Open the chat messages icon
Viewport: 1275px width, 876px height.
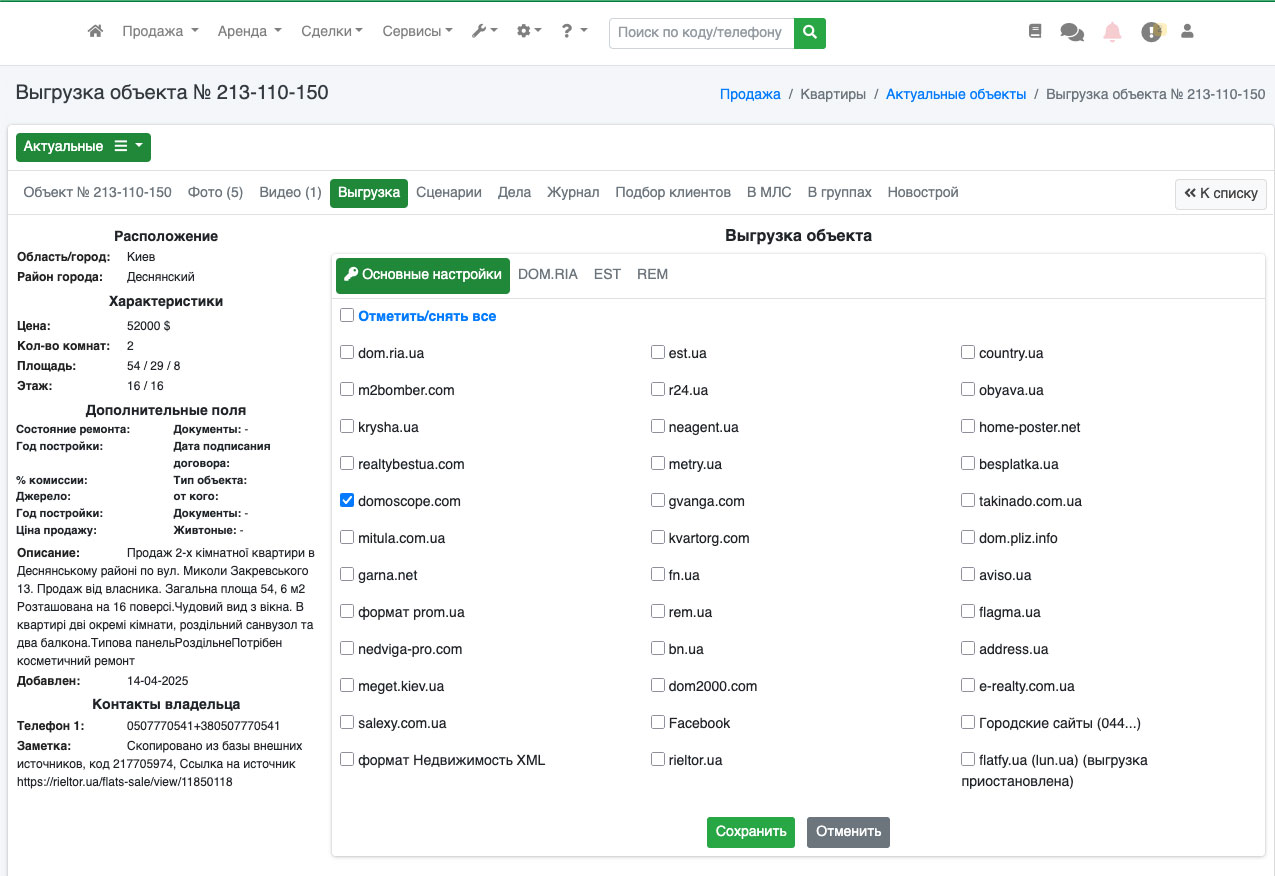point(1072,32)
